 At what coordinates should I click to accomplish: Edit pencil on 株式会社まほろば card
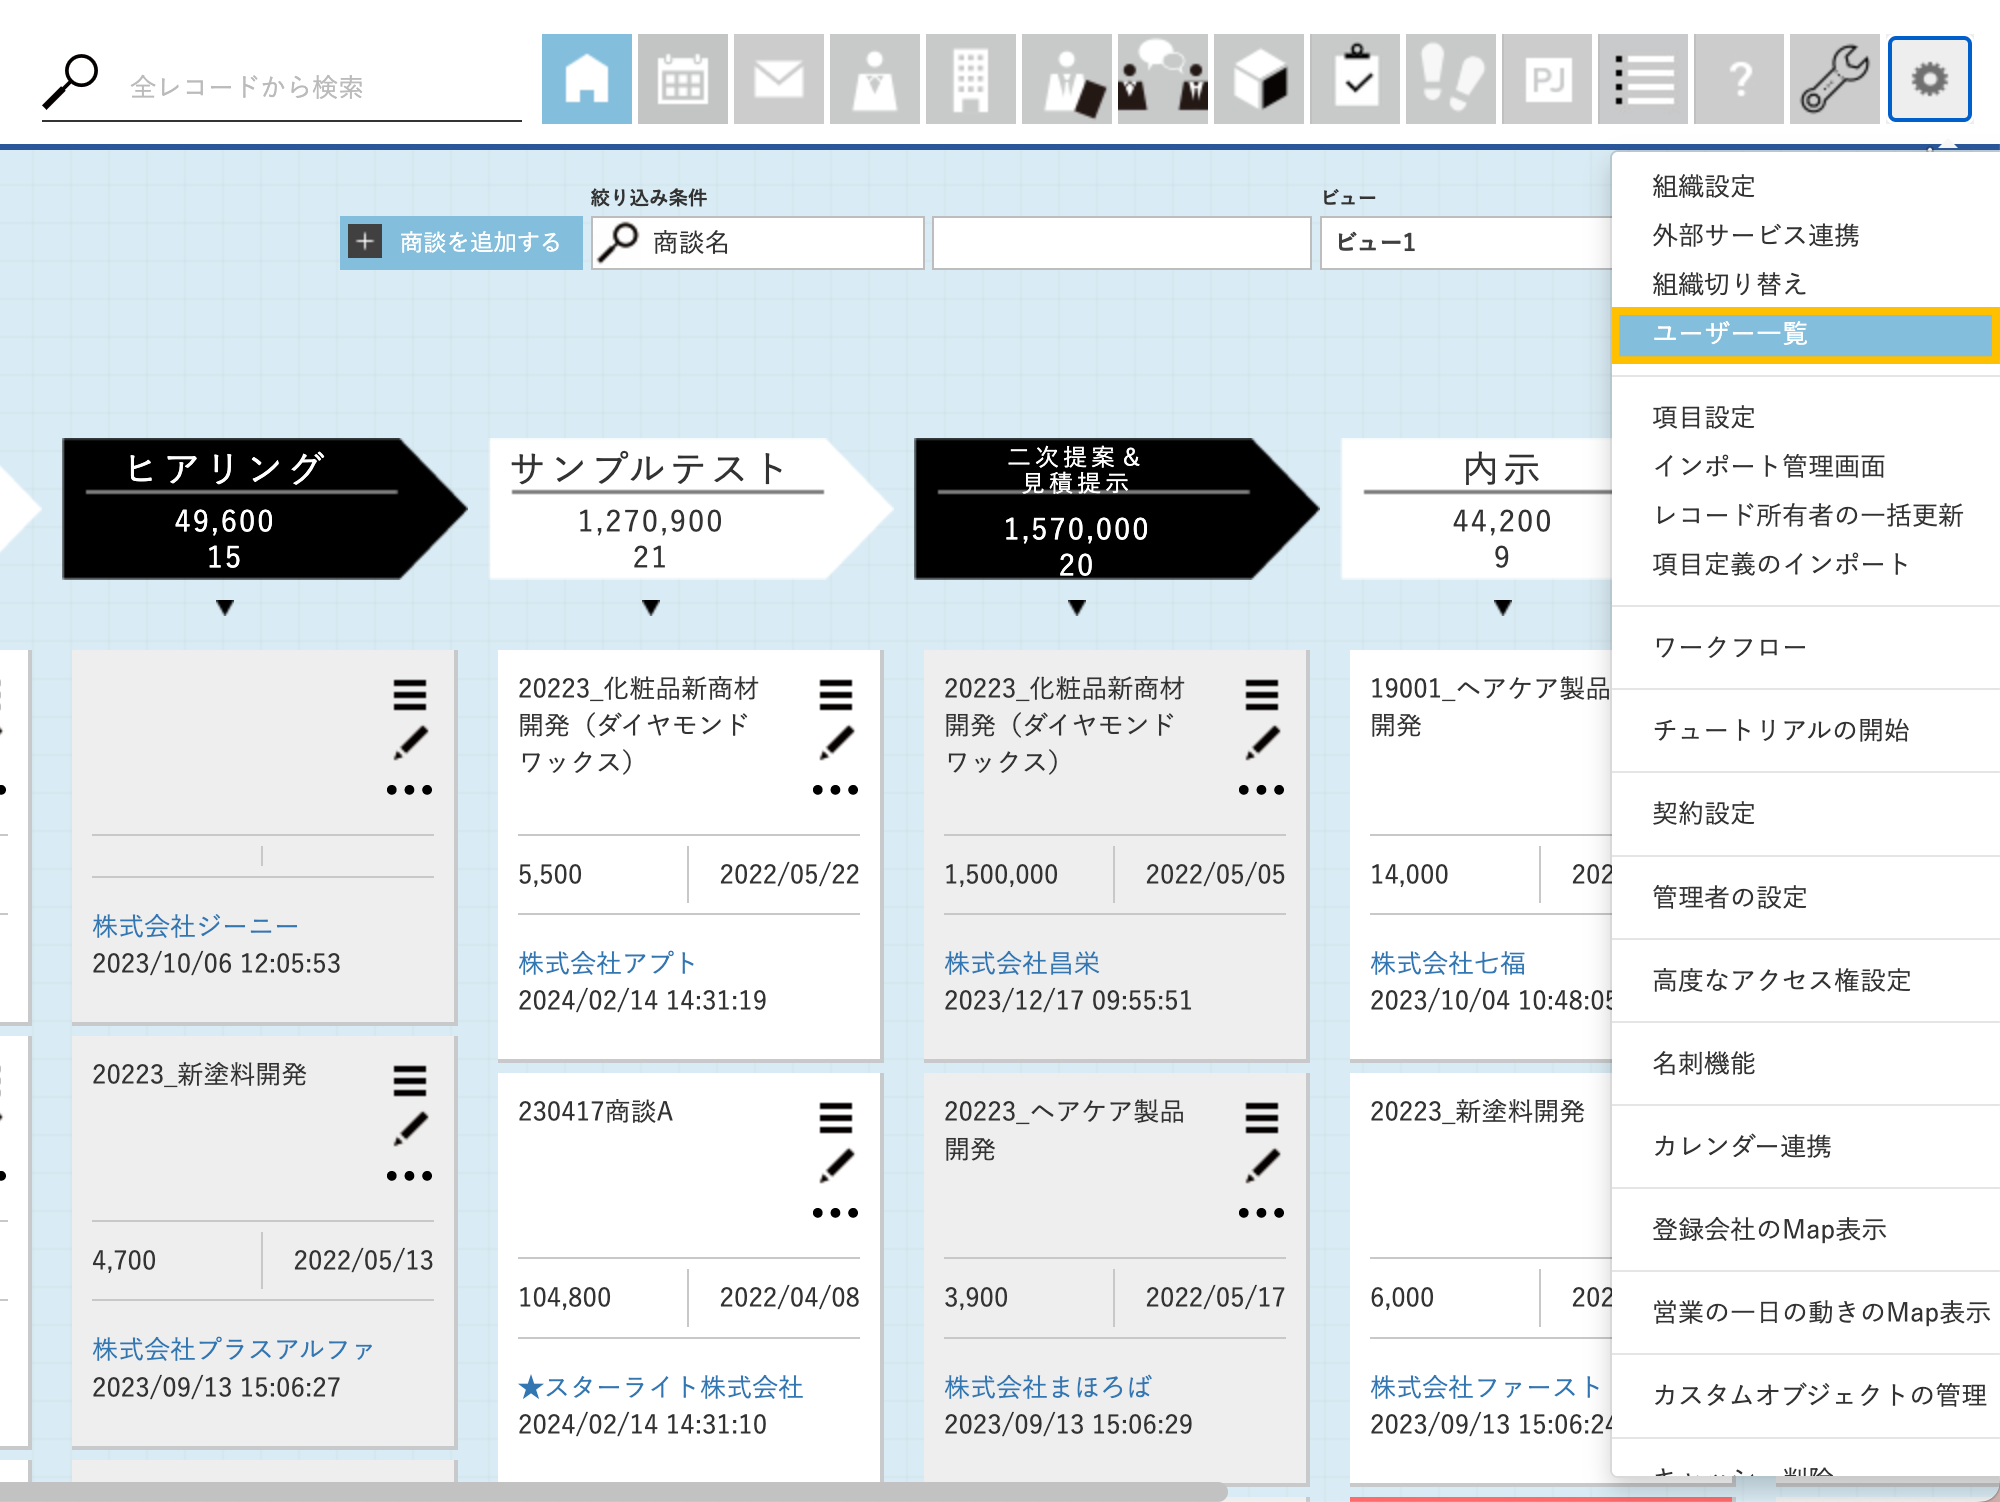coord(1262,1166)
